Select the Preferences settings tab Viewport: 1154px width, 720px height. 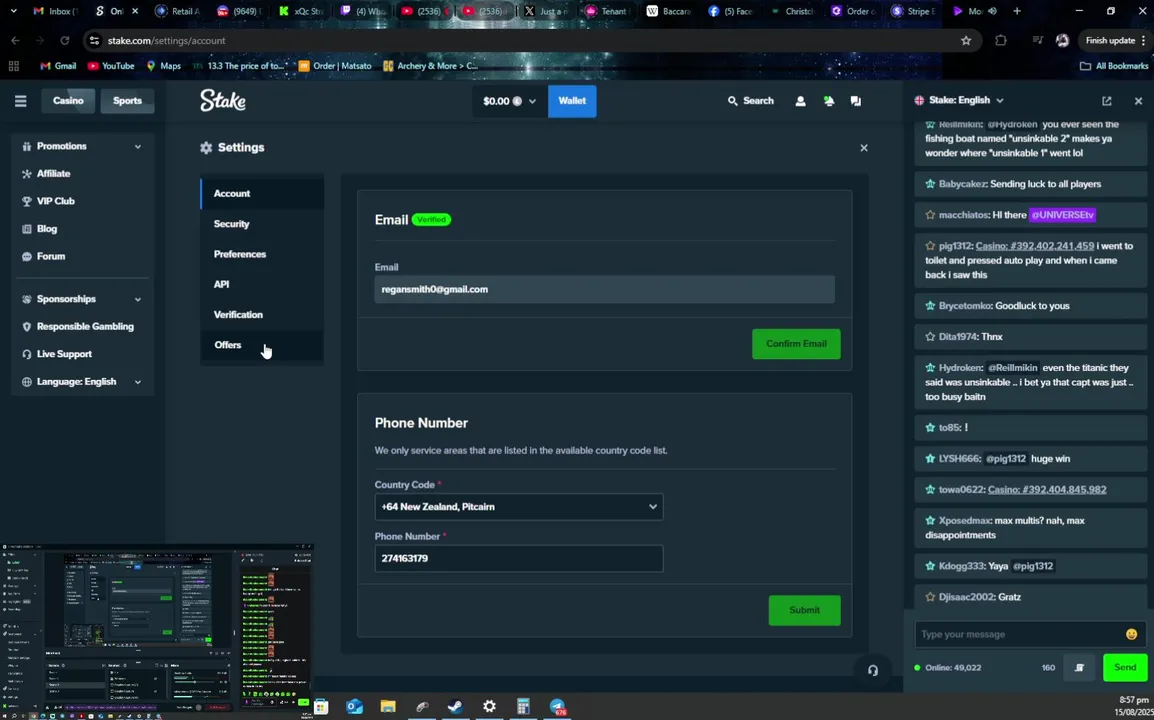tap(262, 254)
